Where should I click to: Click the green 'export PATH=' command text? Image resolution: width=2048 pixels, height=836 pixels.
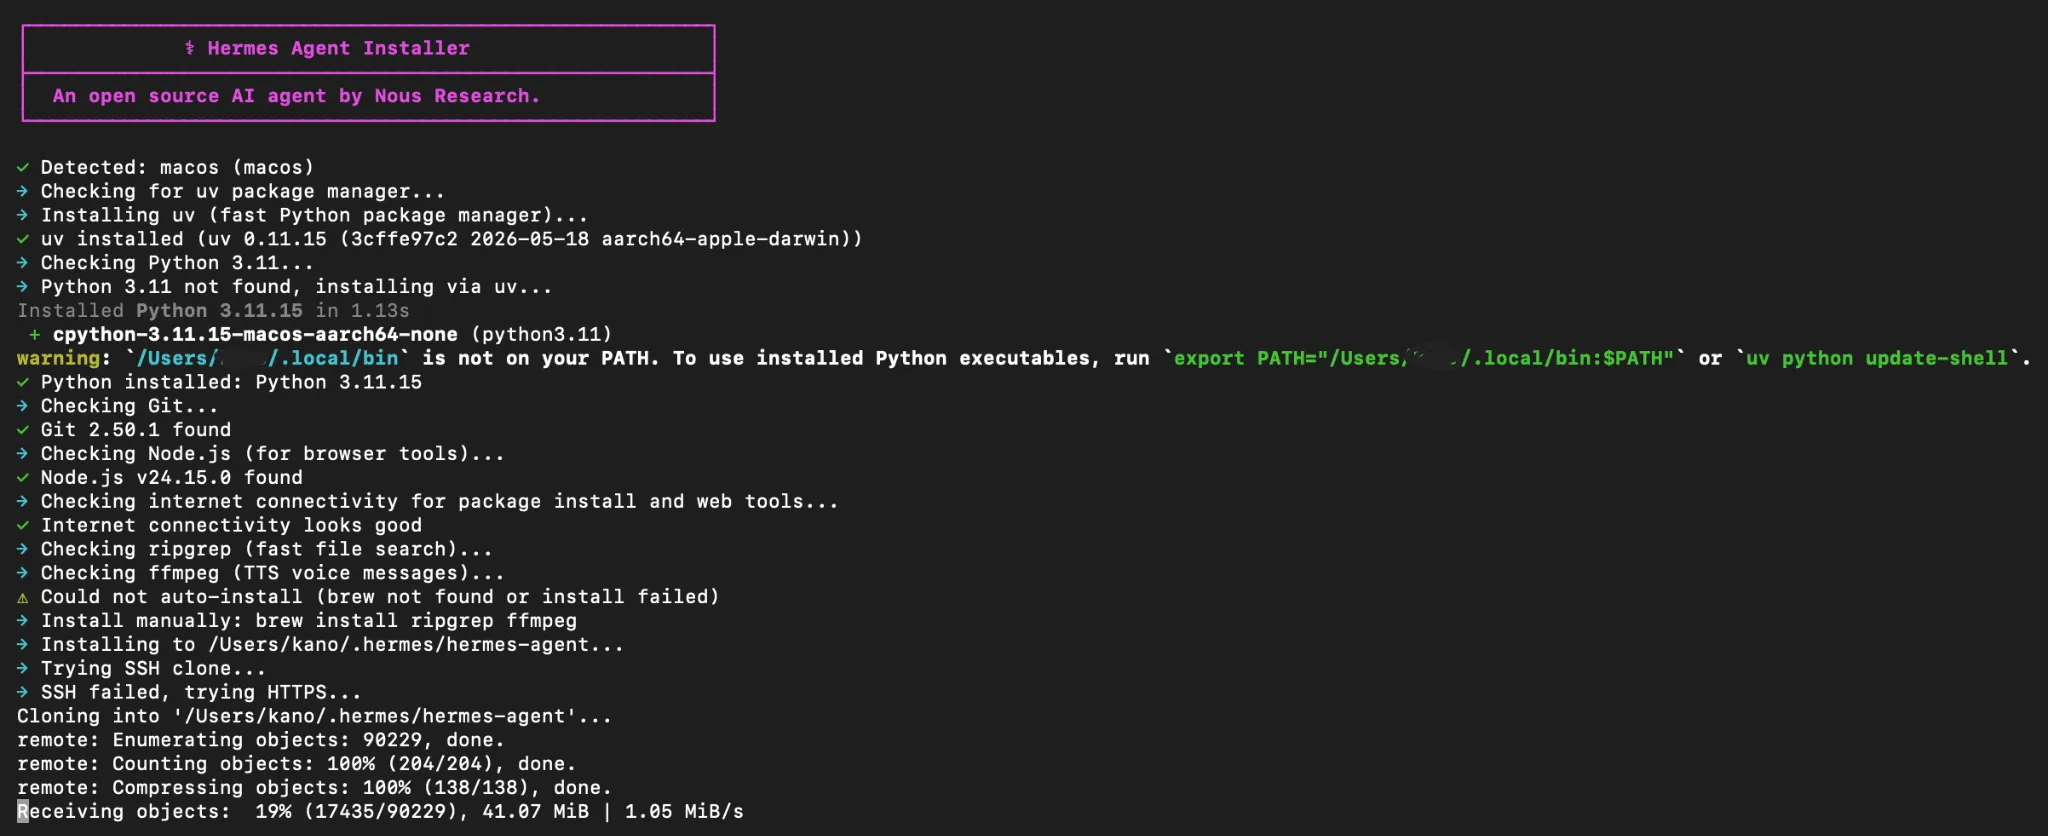pyautogui.click(x=1423, y=358)
